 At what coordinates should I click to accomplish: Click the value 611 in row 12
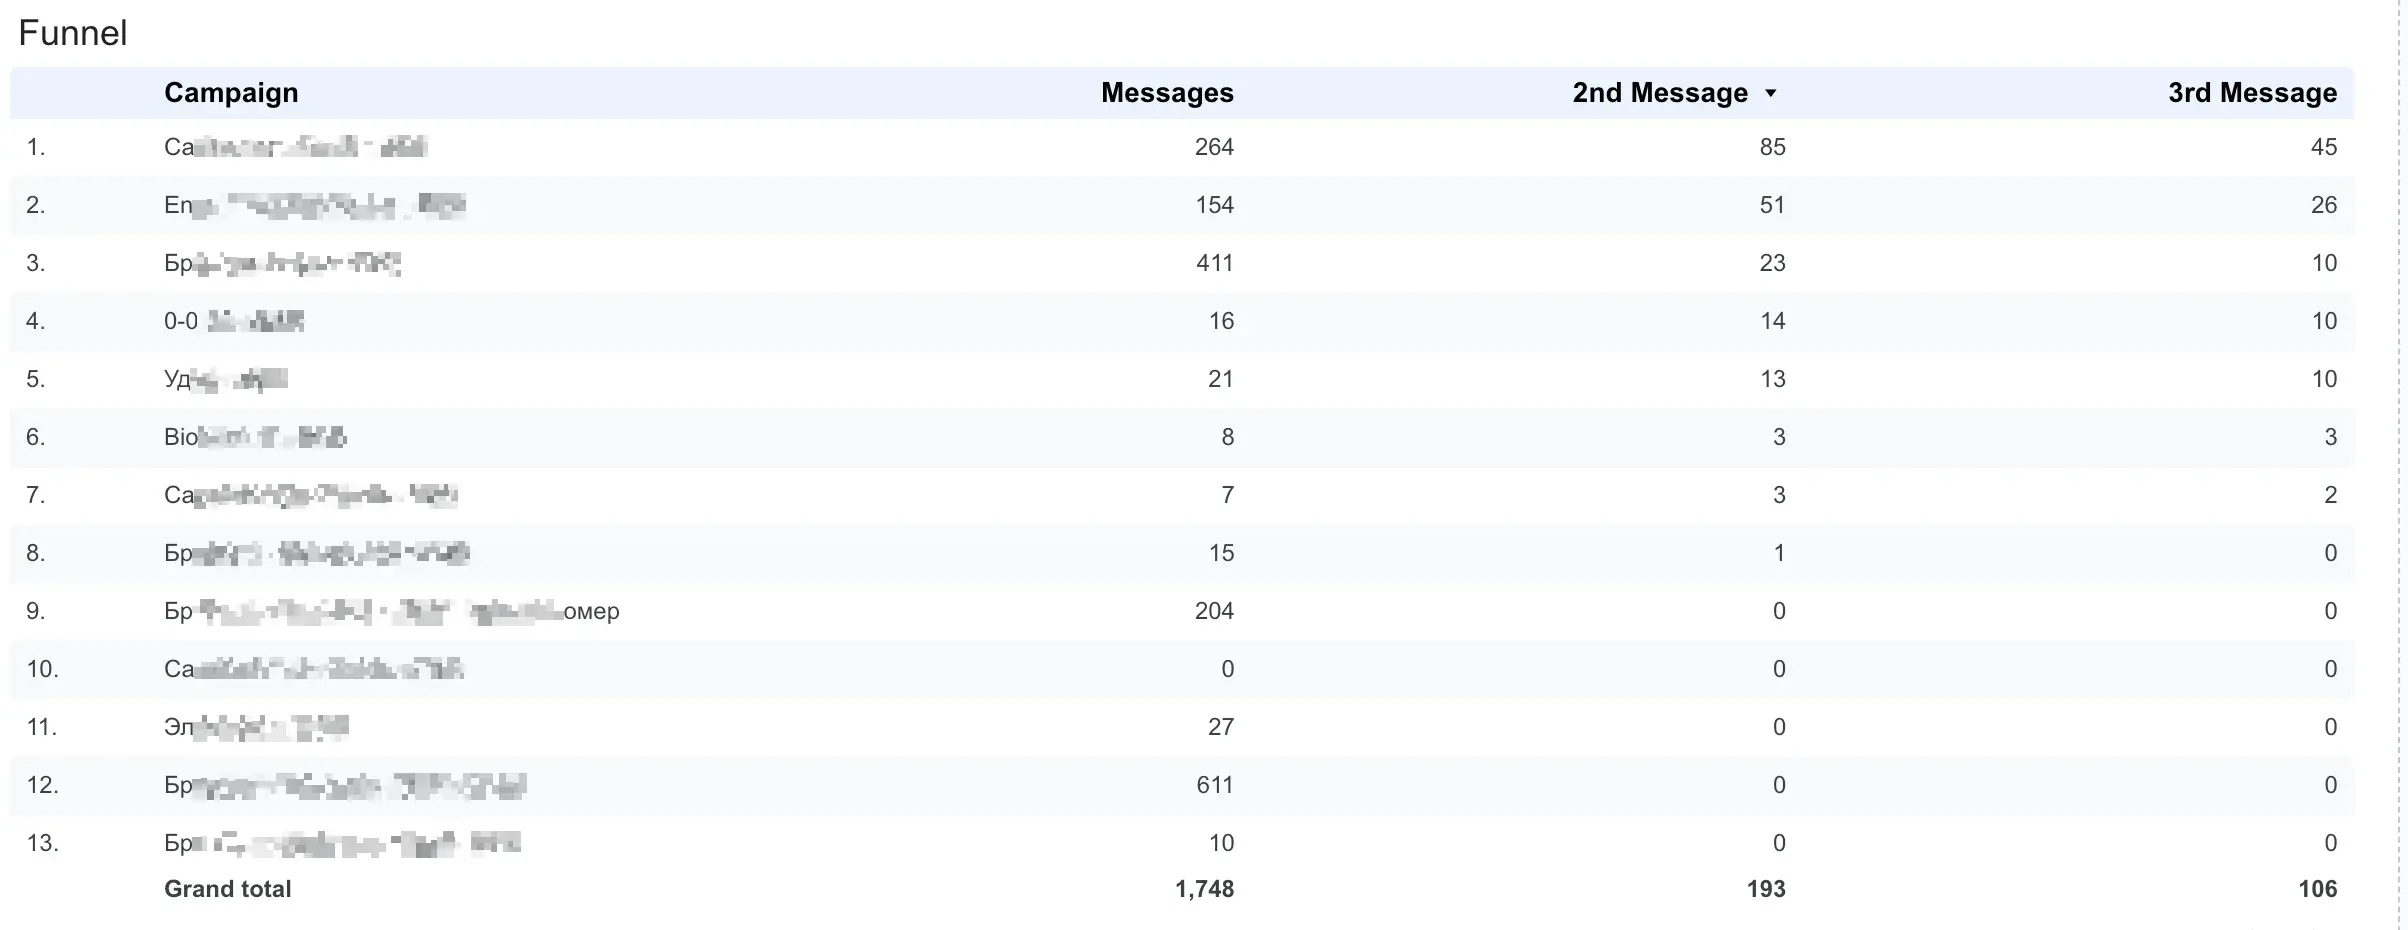coord(1213,785)
